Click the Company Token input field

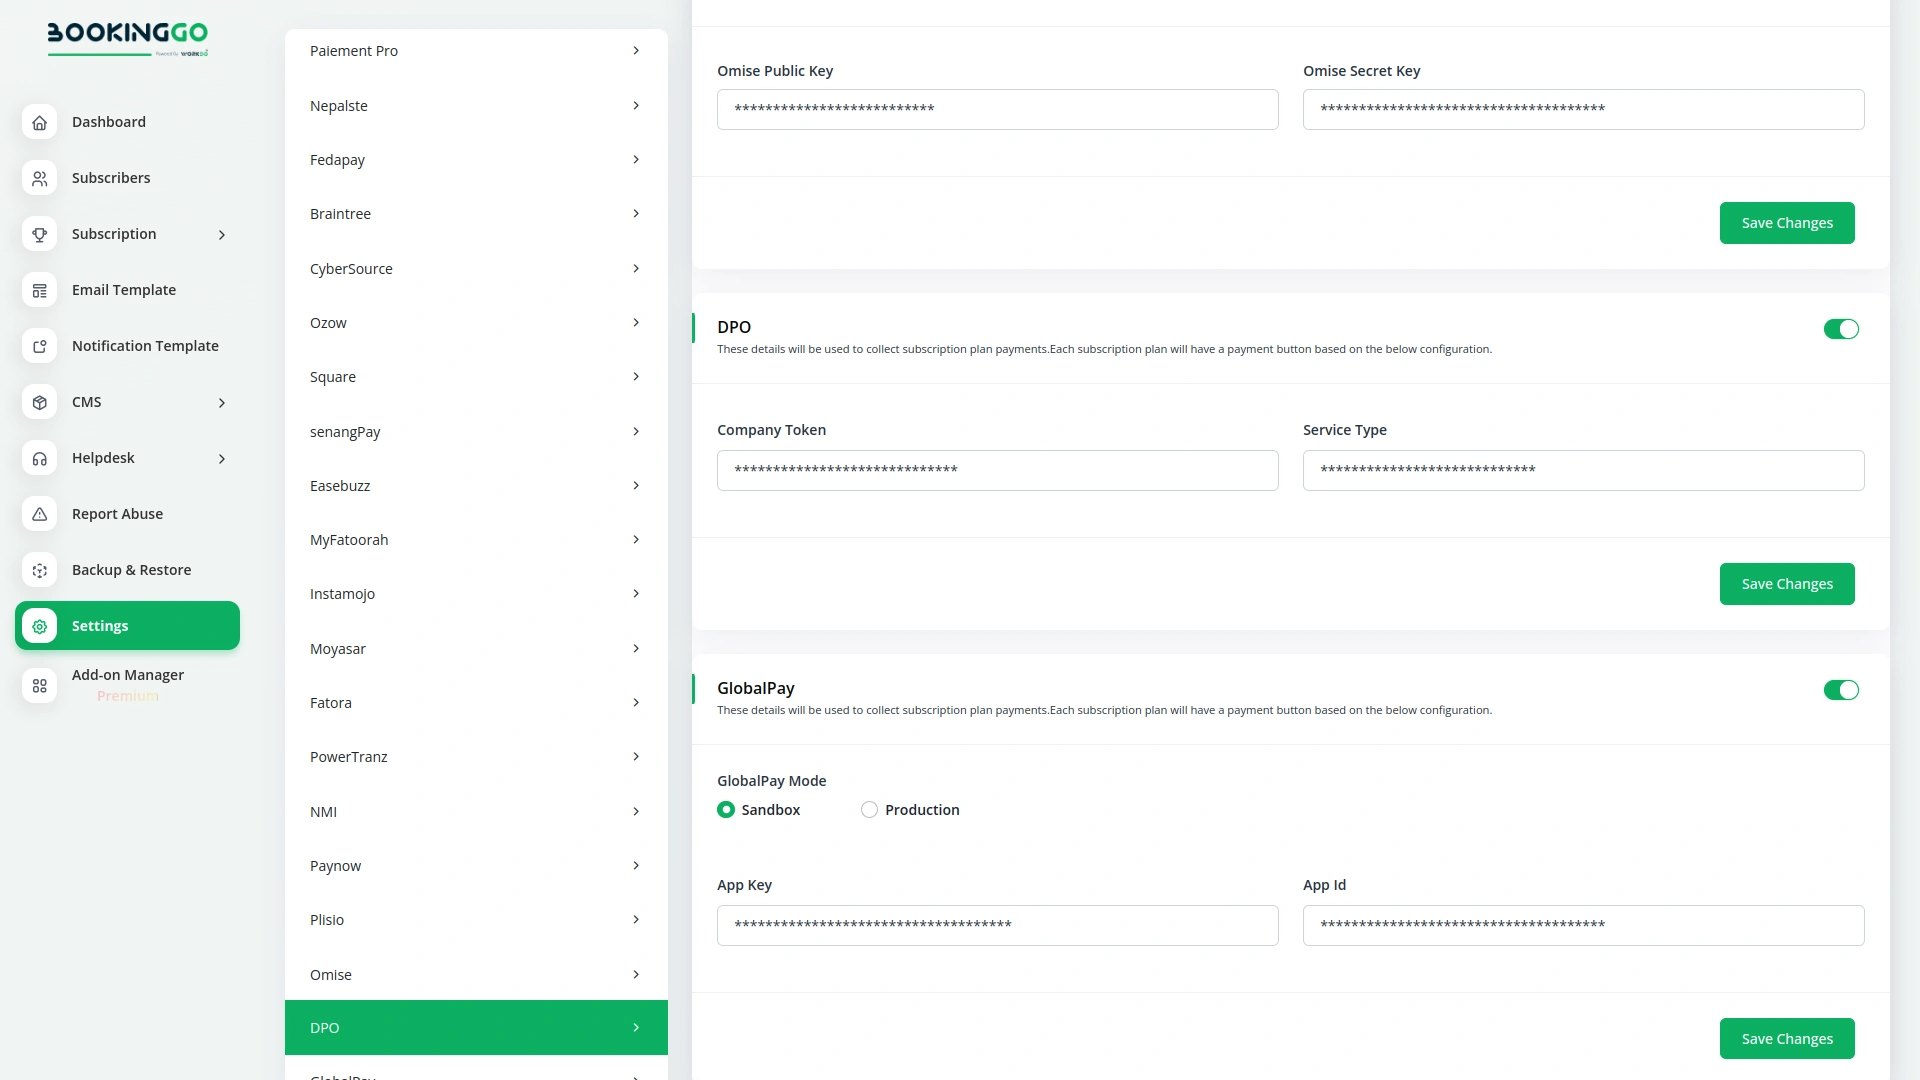coord(997,470)
